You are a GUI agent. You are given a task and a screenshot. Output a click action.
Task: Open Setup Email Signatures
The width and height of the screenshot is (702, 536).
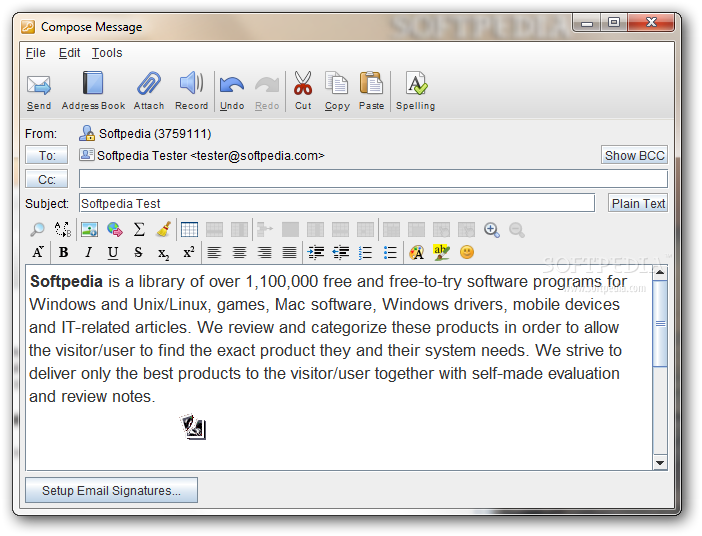tap(111, 490)
